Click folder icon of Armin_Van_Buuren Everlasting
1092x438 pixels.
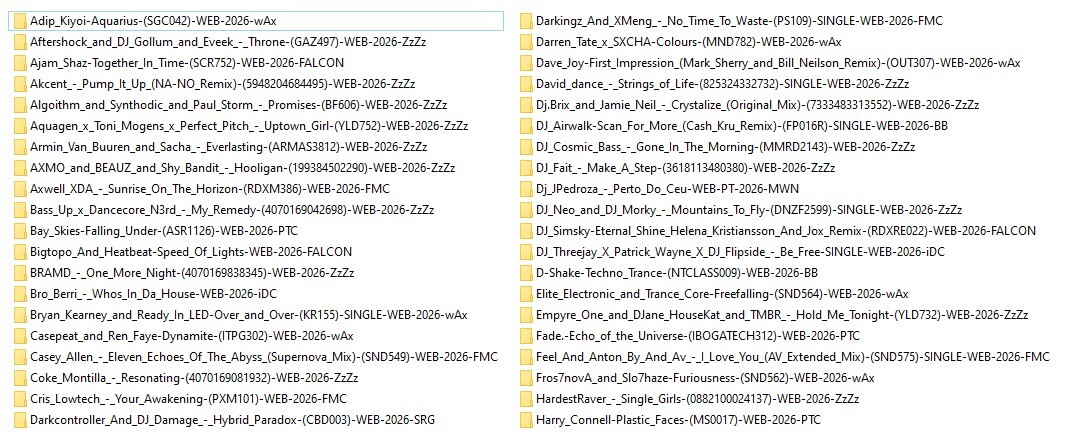(20, 147)
